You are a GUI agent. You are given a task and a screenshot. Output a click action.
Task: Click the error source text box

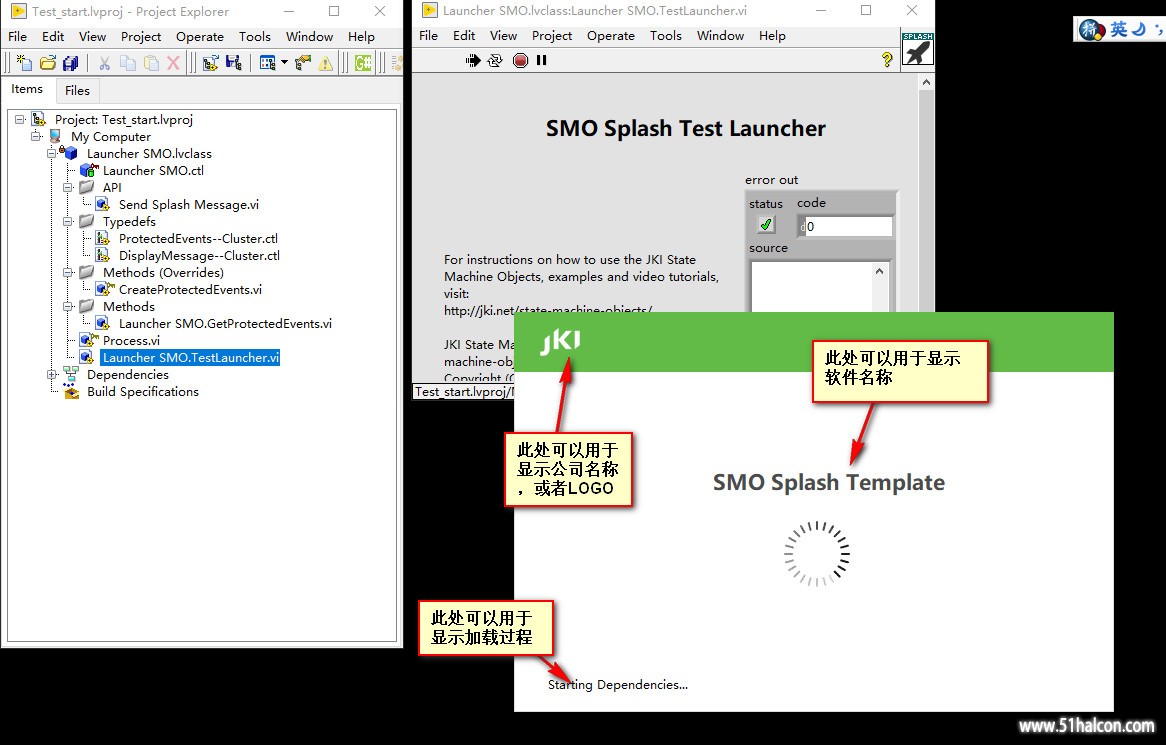(812, 287)
